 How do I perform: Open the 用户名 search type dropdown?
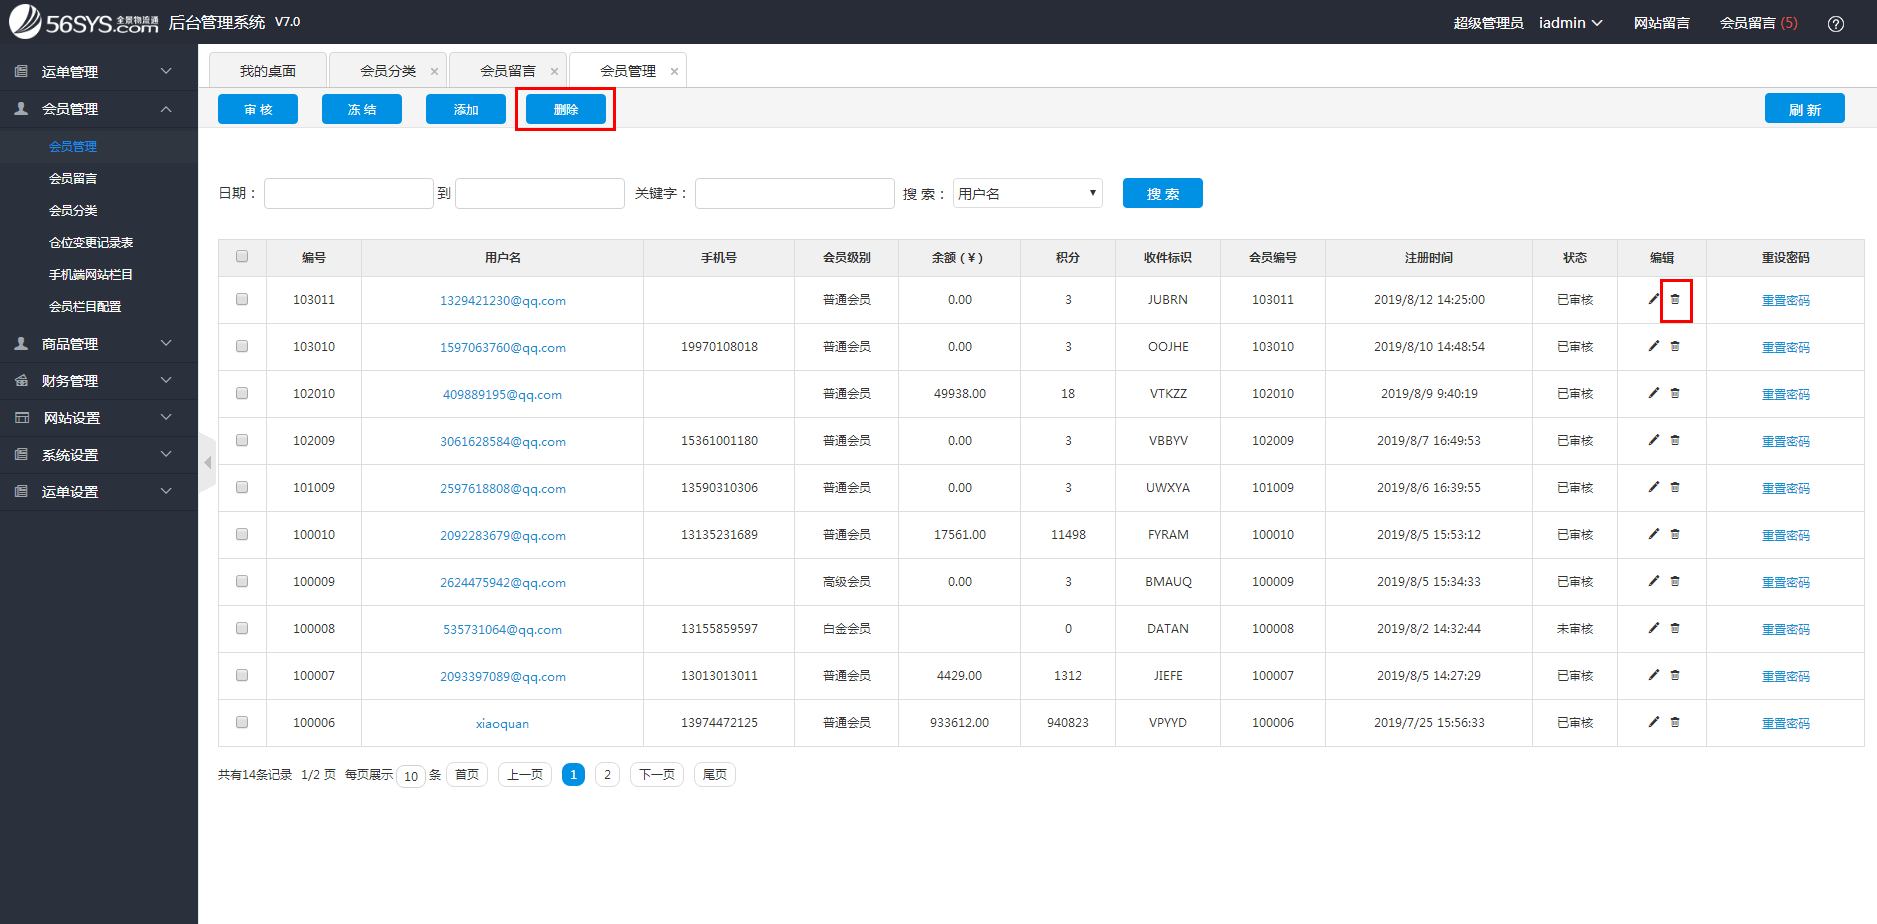[1027, 193]
